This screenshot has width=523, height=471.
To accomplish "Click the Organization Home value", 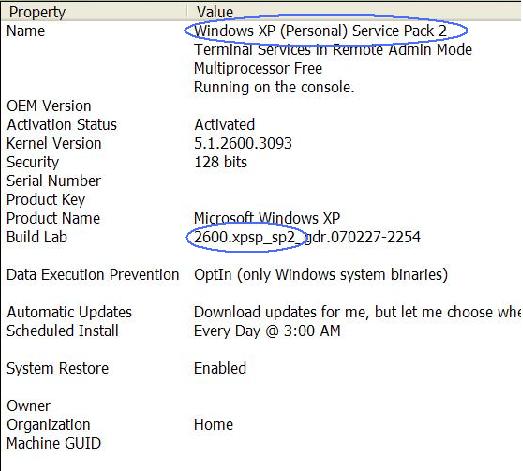I will coord(213,425).
